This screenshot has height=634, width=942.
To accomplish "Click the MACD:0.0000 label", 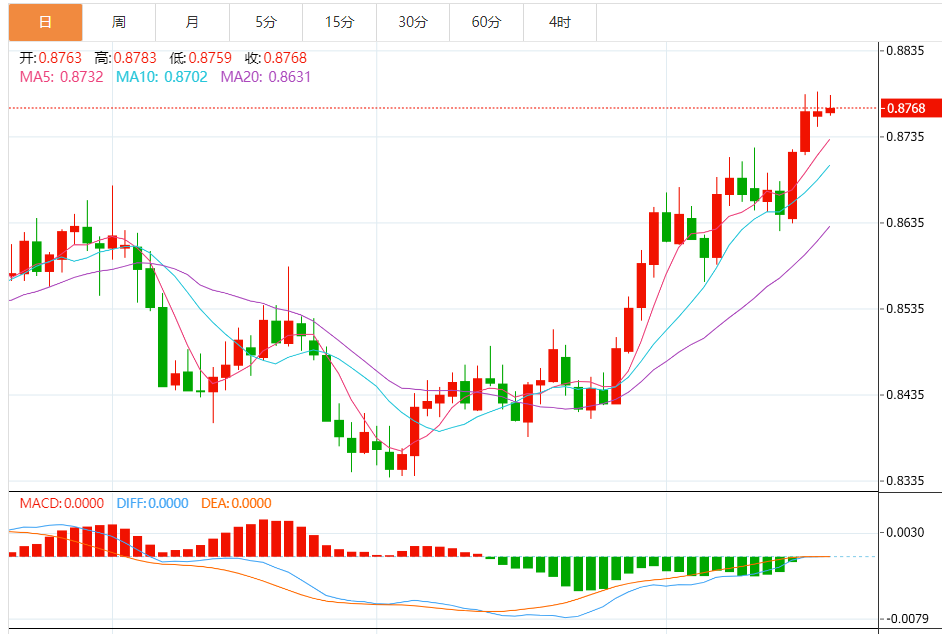I will [x=62, y=503].
